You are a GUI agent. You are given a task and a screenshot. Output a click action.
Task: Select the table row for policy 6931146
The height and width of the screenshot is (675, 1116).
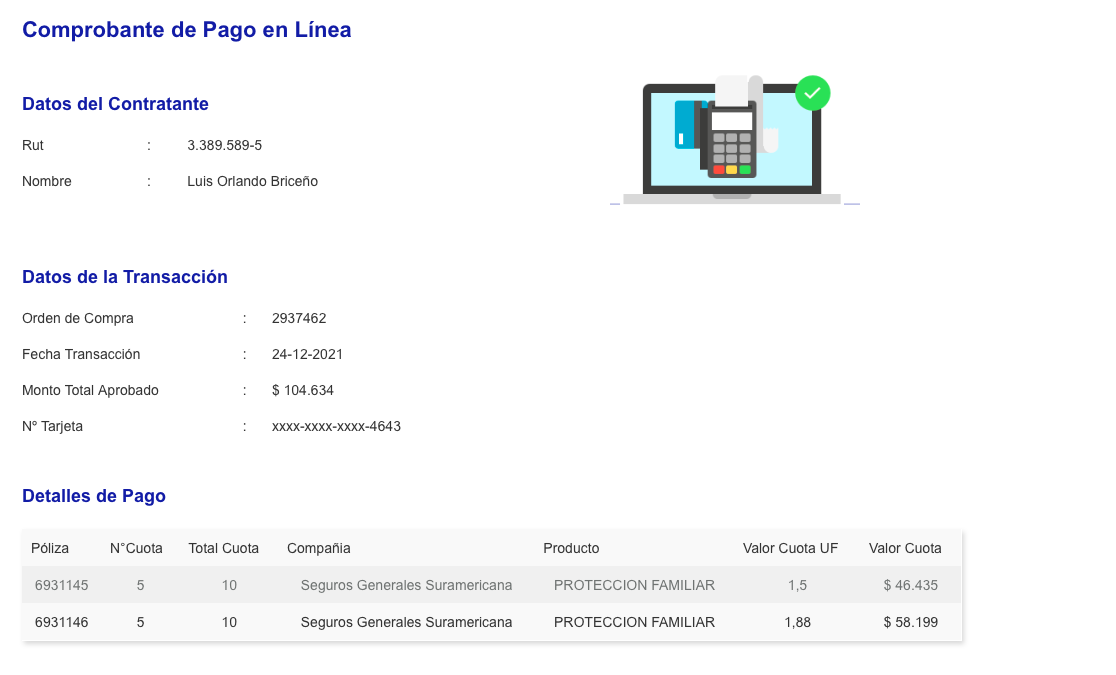491,622
